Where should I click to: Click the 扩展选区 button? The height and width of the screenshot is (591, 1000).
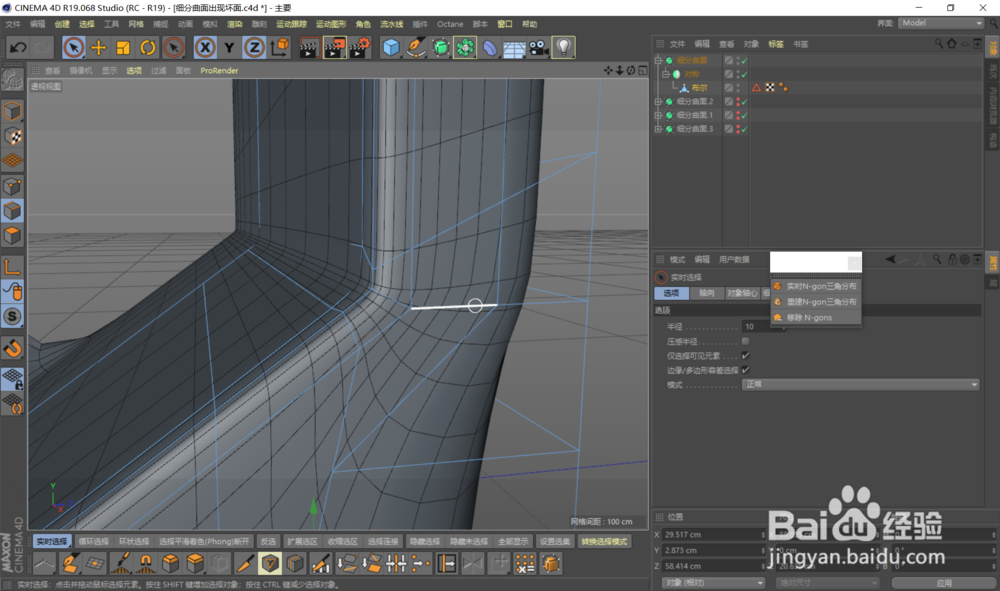pyautogui.click(x=302, y=542)
